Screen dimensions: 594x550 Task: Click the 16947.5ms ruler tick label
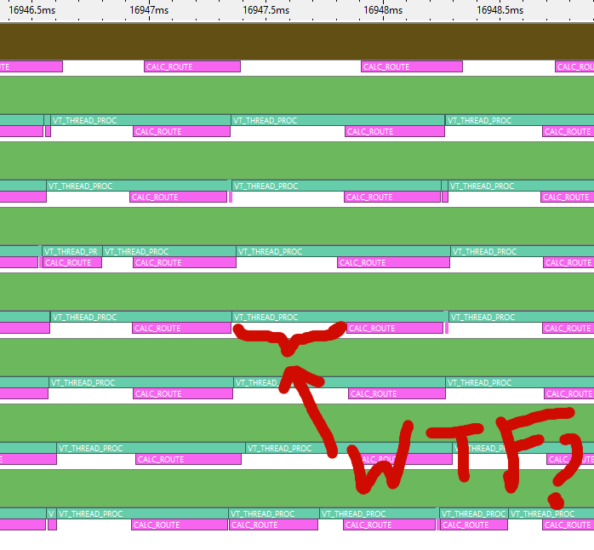pos(266,10)
